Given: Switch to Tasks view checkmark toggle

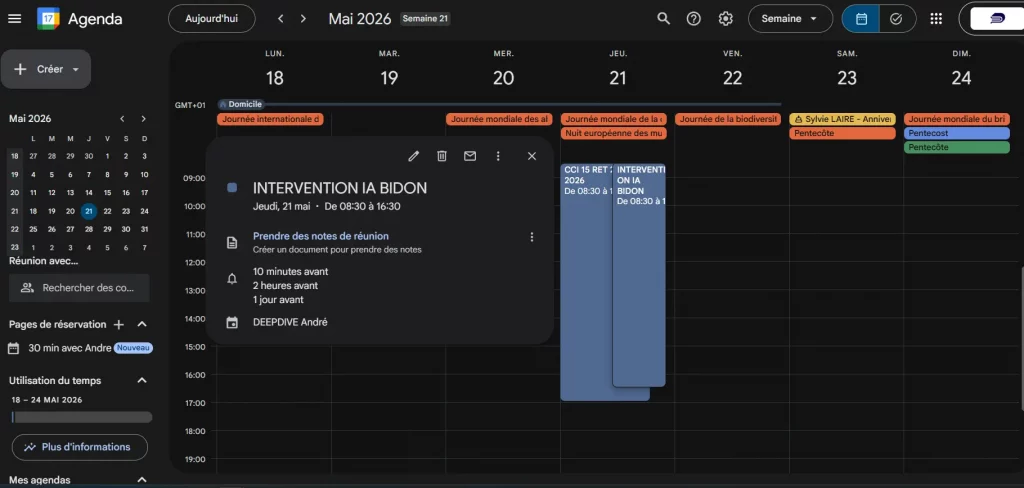Looking at the screenshot, I should [x=896, y=19].
